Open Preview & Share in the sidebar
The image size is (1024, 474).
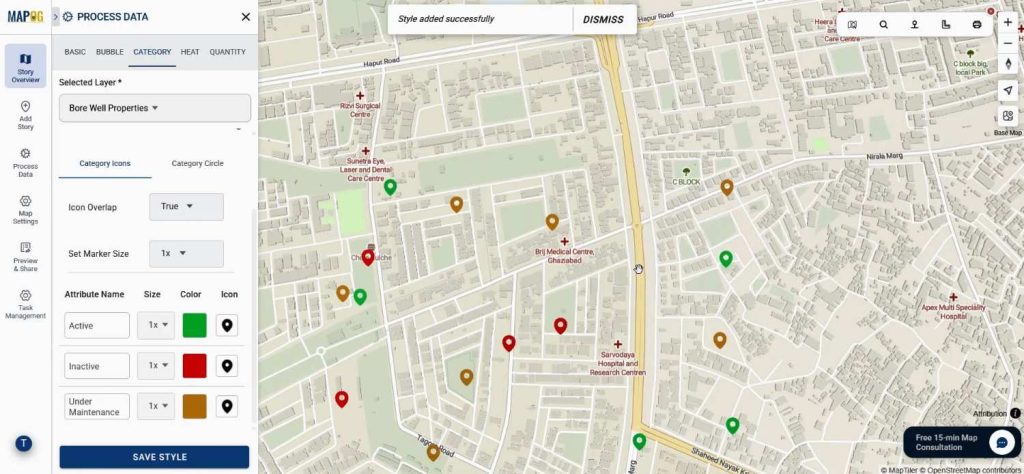point(25,255)
